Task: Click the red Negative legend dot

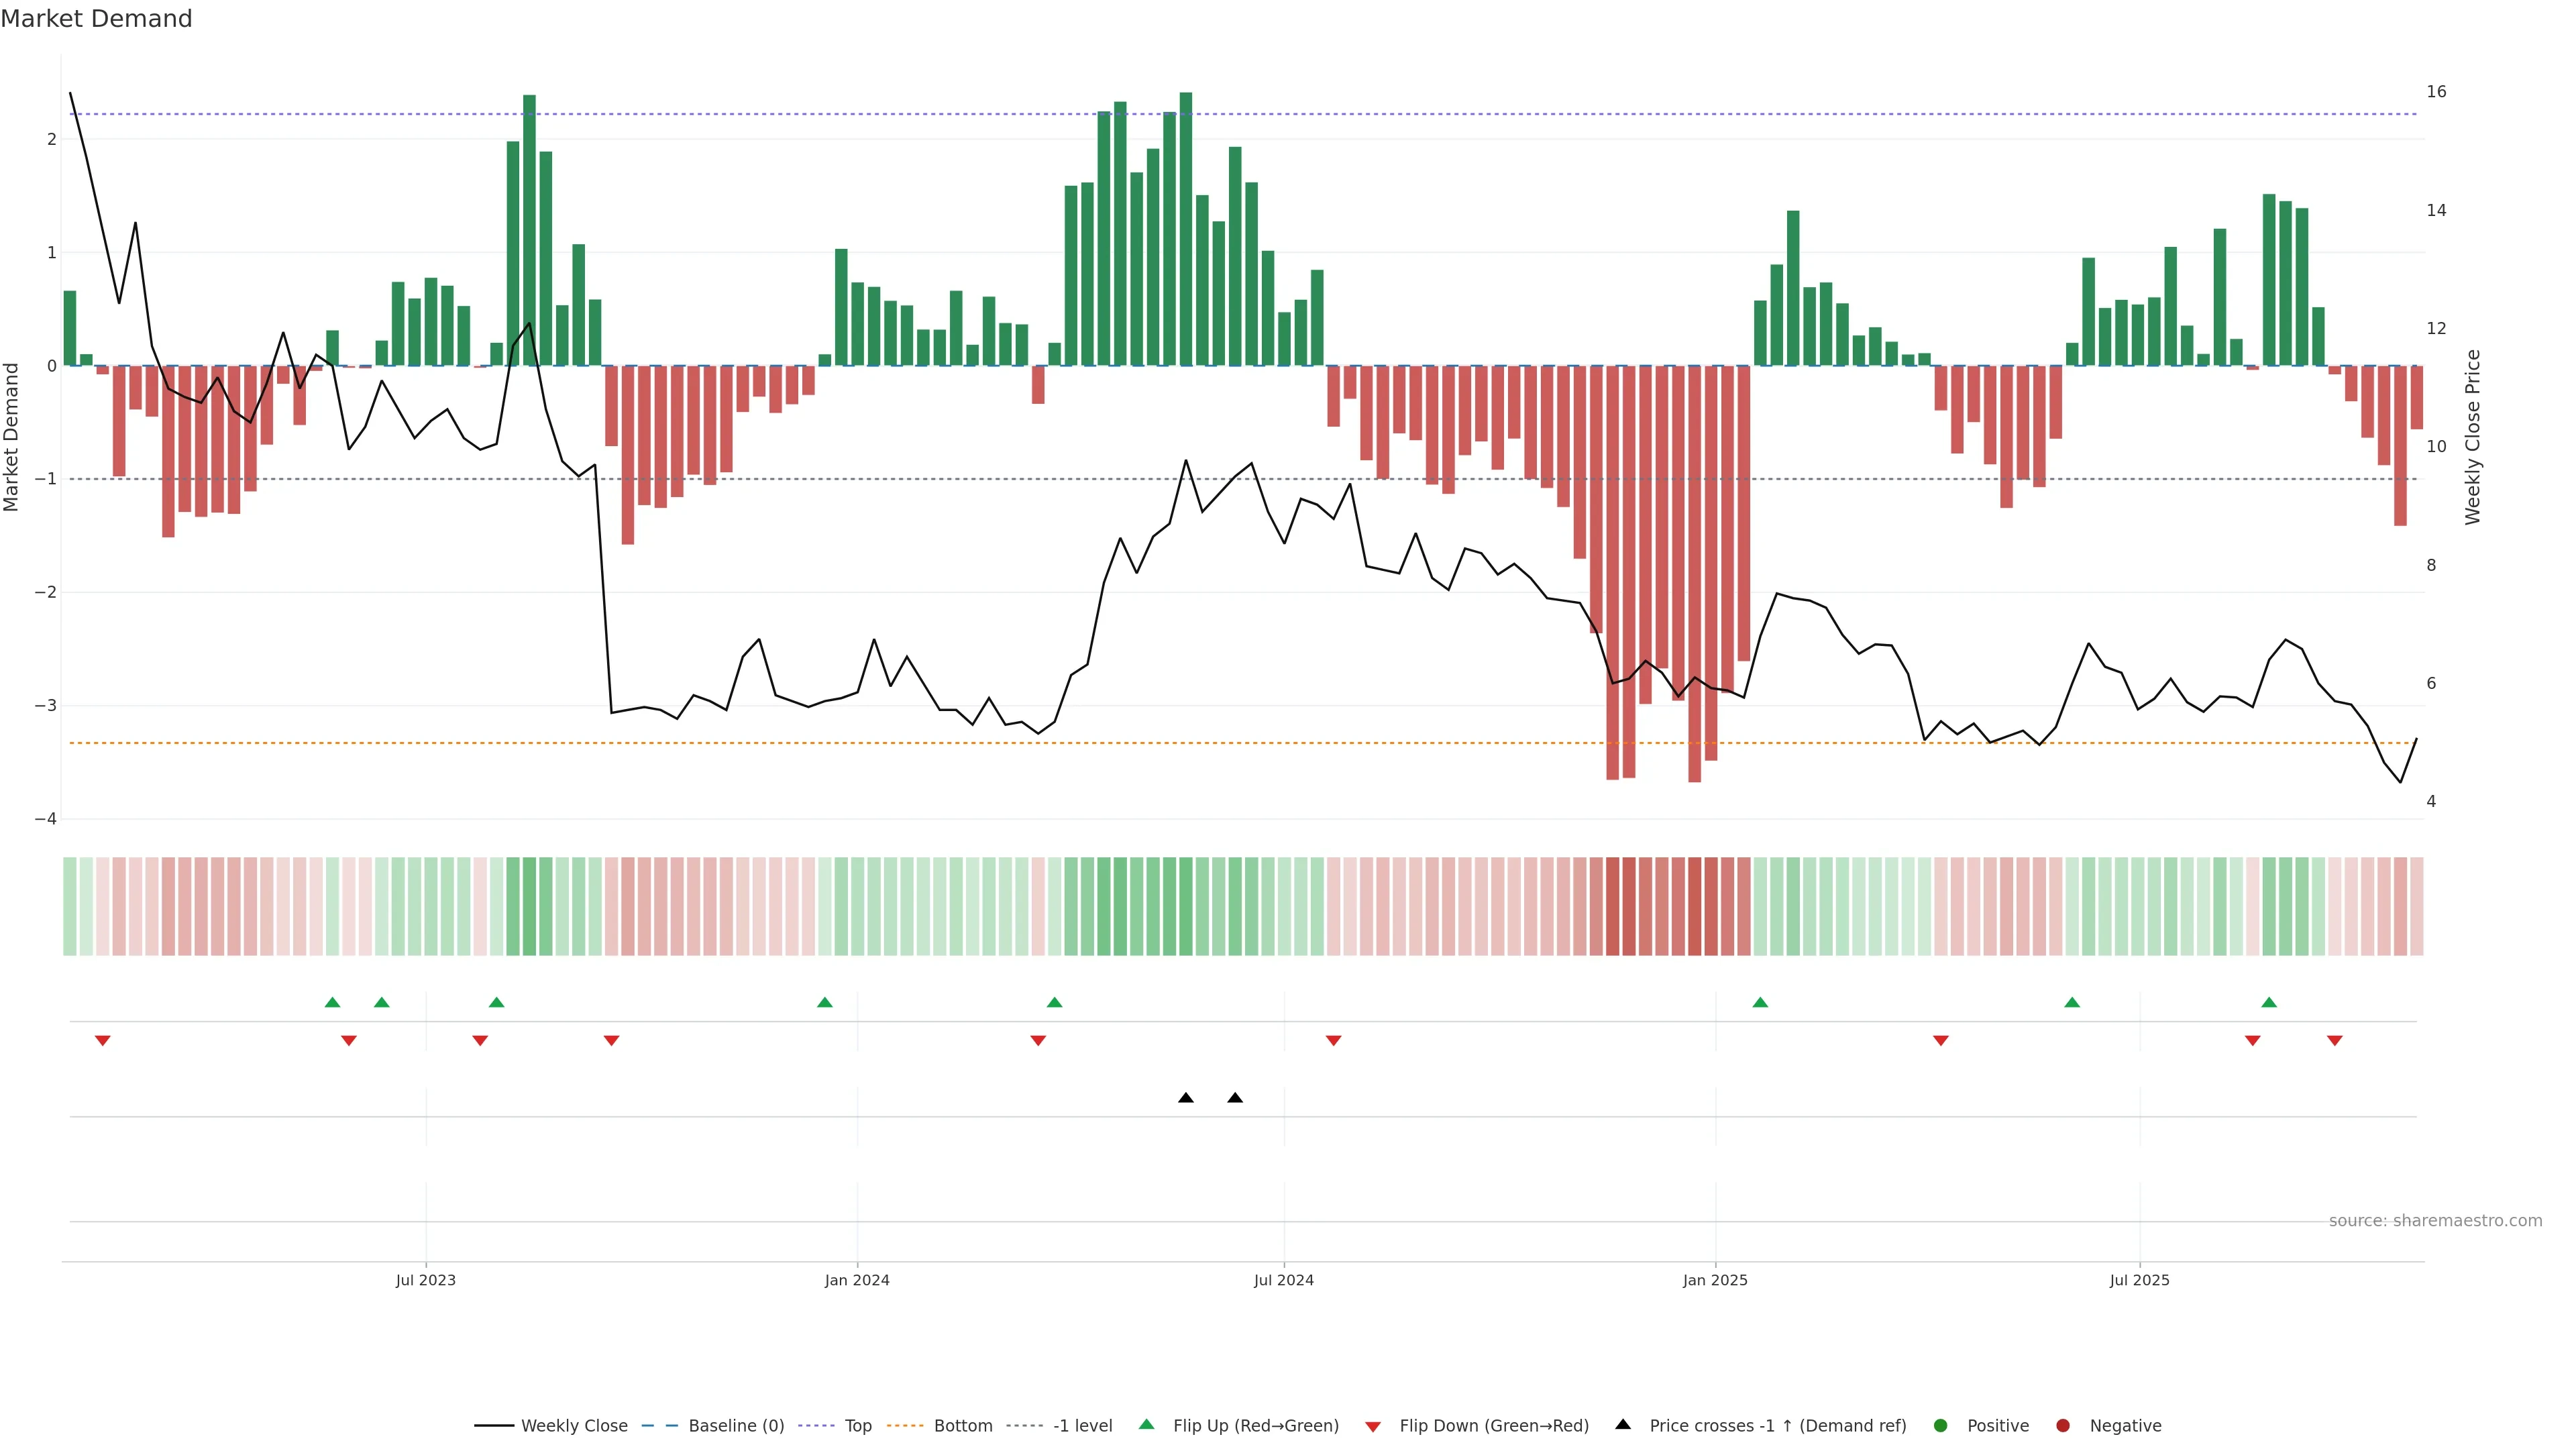Action: coord(2063,1425)
